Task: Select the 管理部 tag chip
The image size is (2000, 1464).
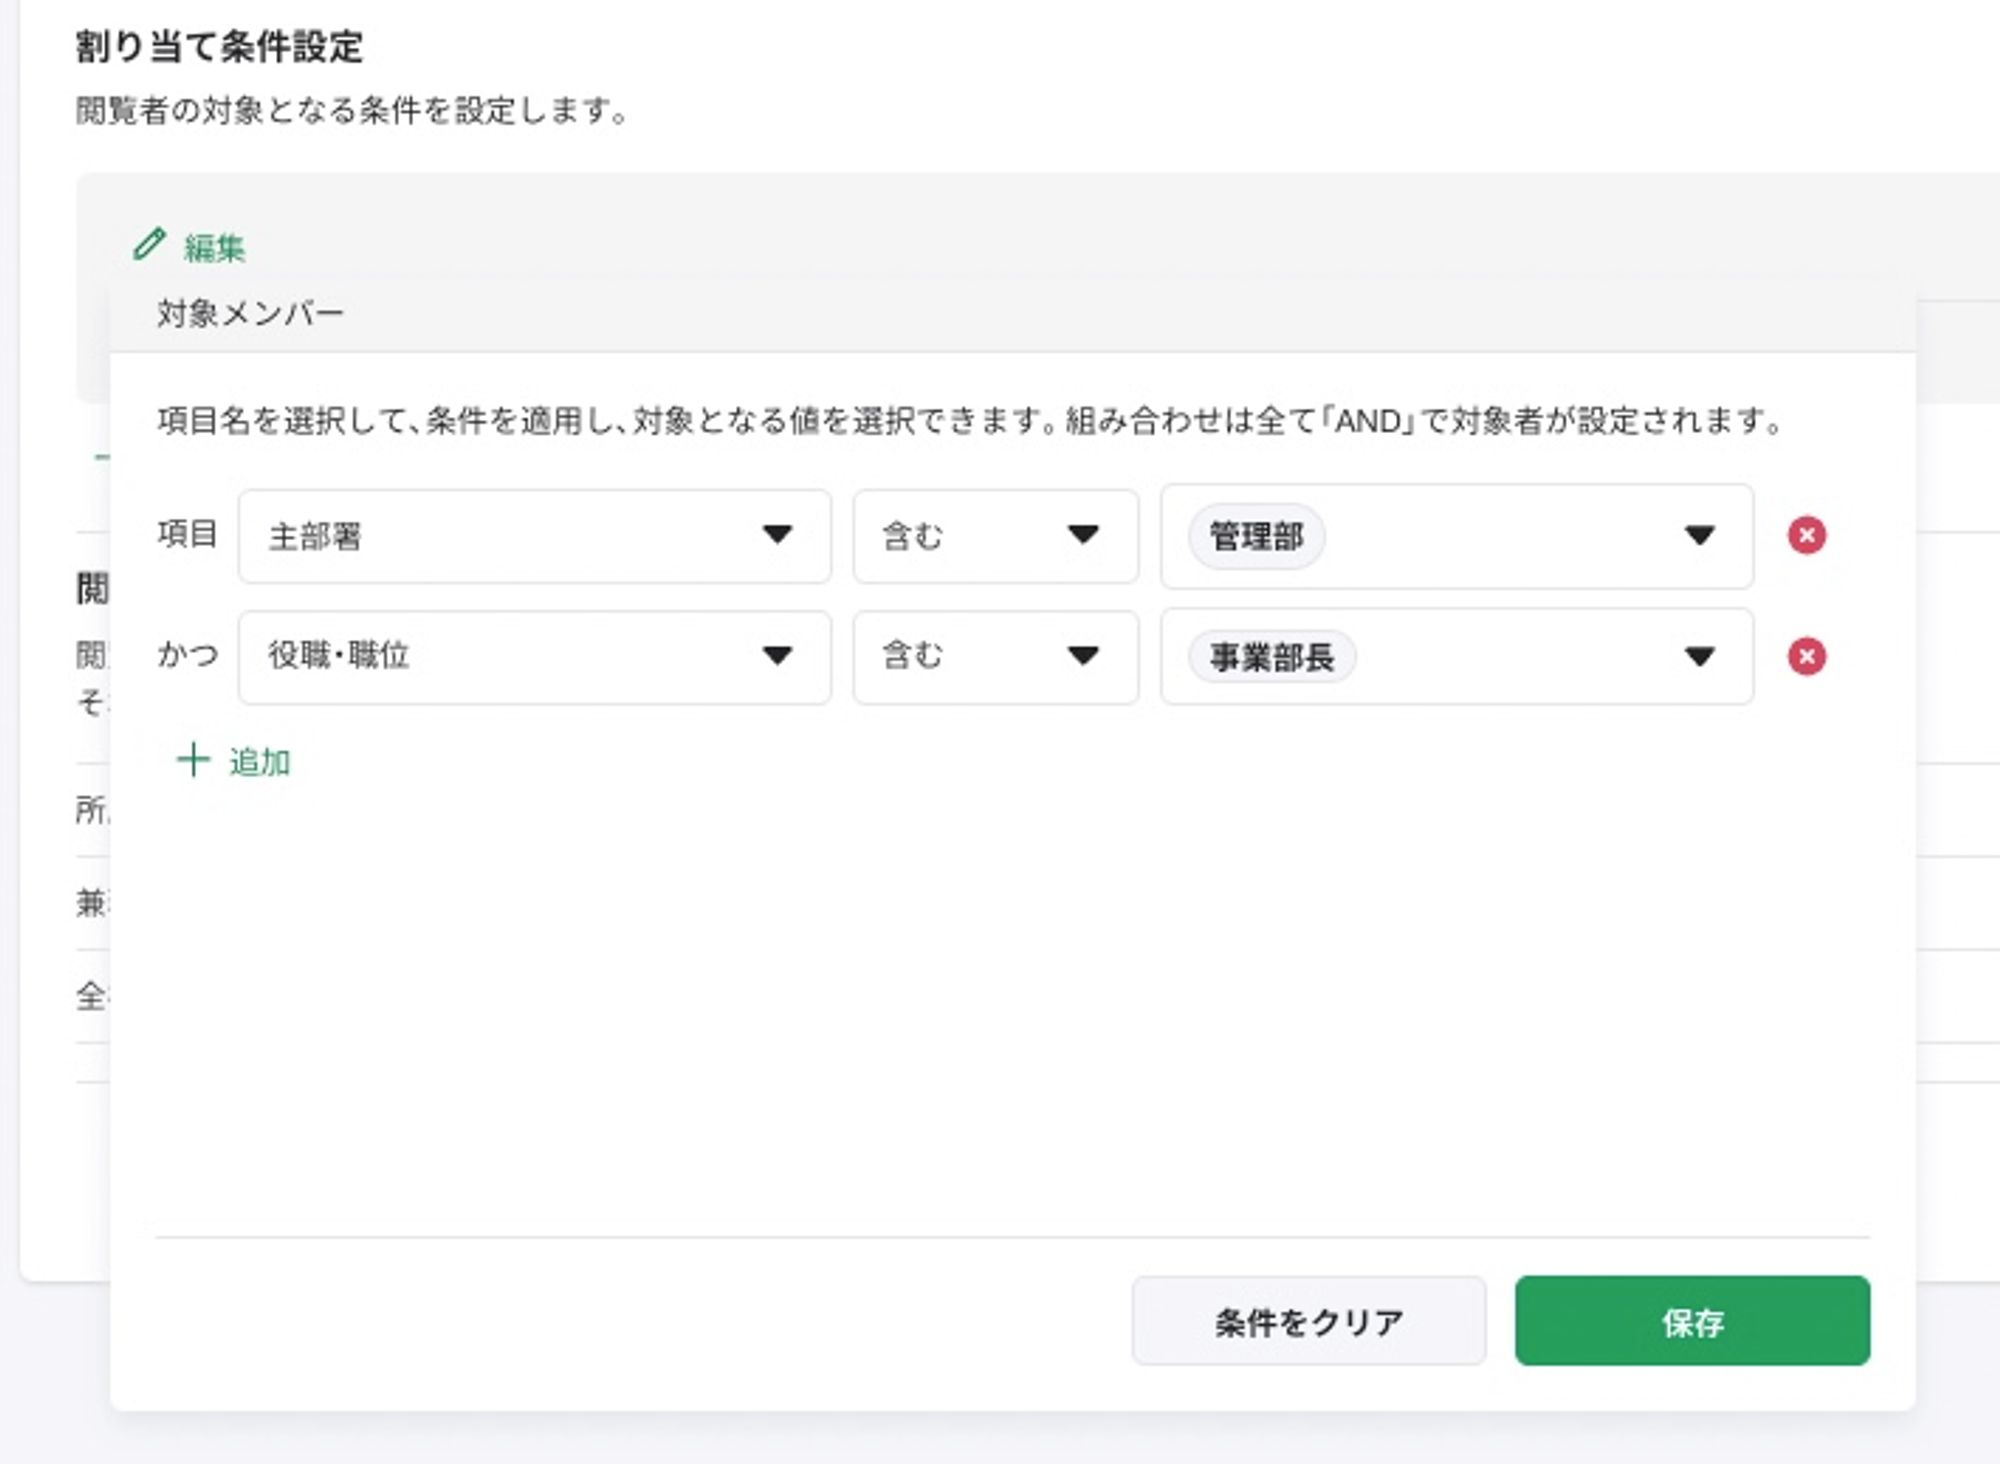Action: pos(1256,537)
